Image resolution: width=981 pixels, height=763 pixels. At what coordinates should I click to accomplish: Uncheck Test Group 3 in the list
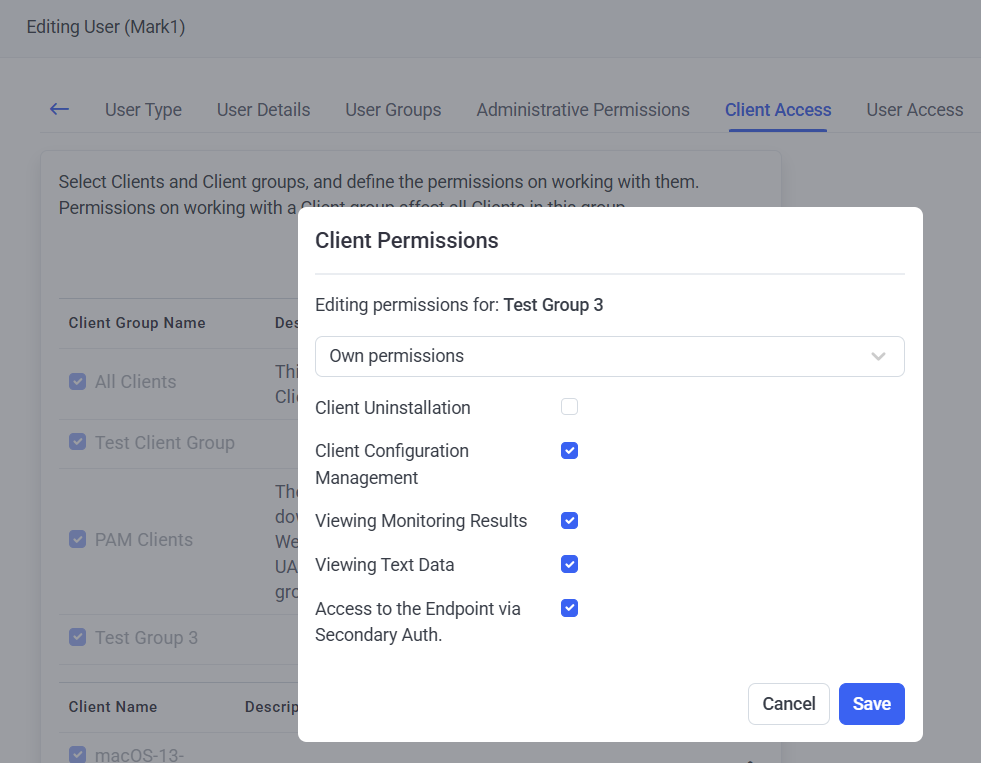(x=77, y=637)
